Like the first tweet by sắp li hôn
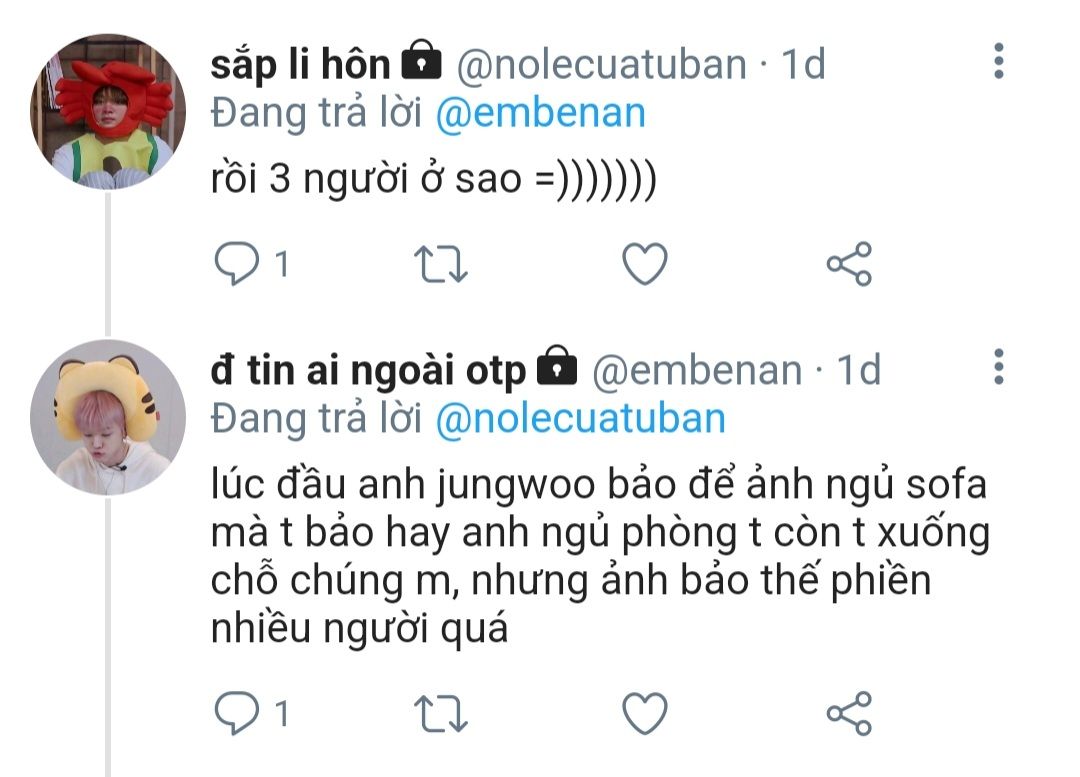 644,264
